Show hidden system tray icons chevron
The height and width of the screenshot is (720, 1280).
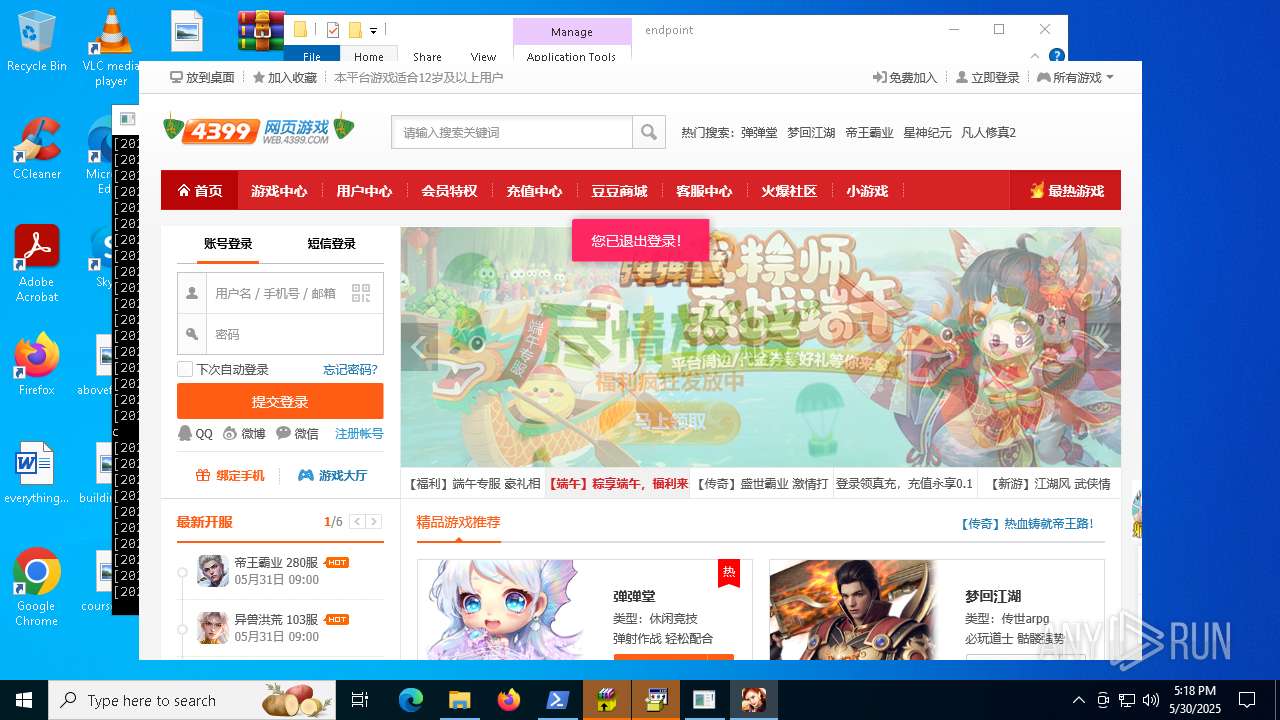coord(1078,700)
